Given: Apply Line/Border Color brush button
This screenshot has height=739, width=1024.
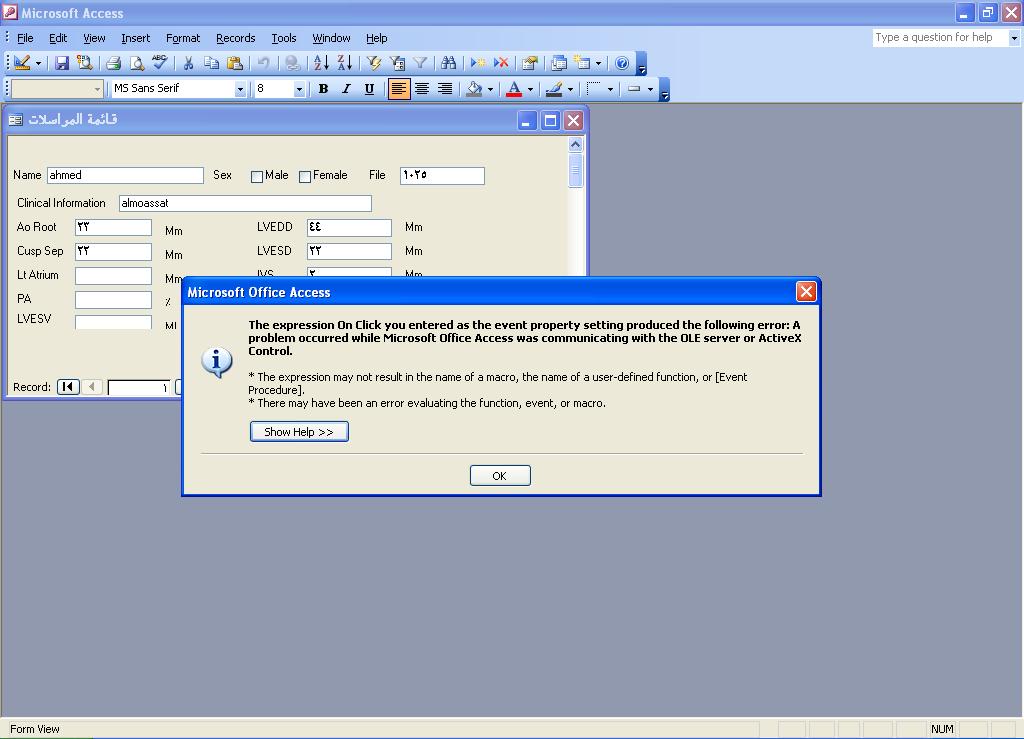Looking at the screenshot, I should click(x=554, y=89).
